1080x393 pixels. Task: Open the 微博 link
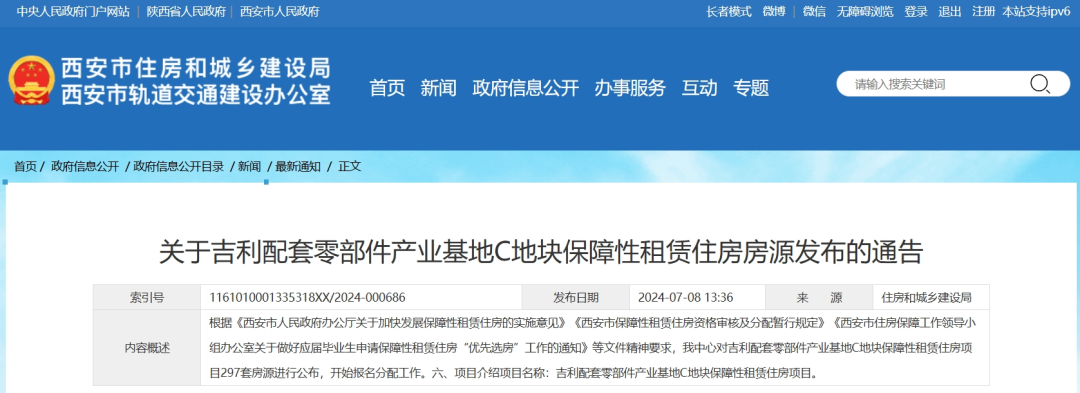click(773, 12)
